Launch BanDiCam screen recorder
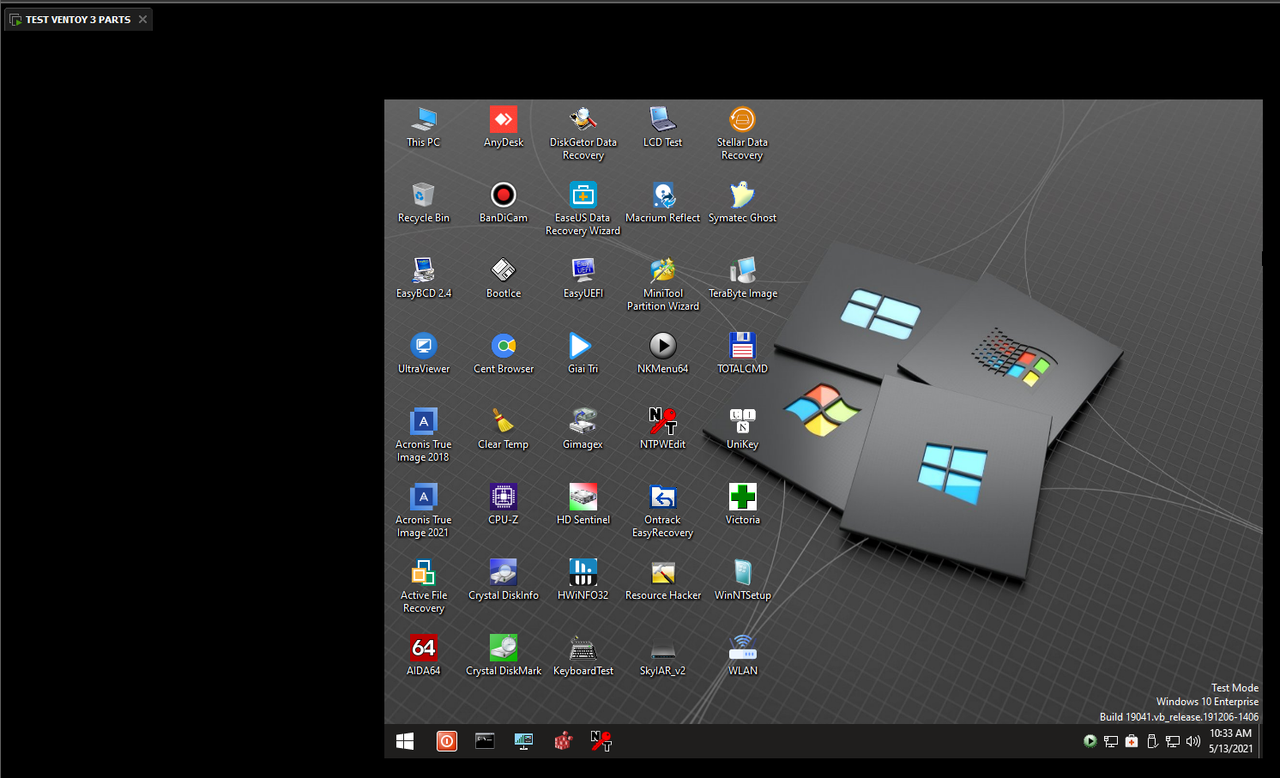The width and height of the screenshot is (1280, 778). click(503, 202)
